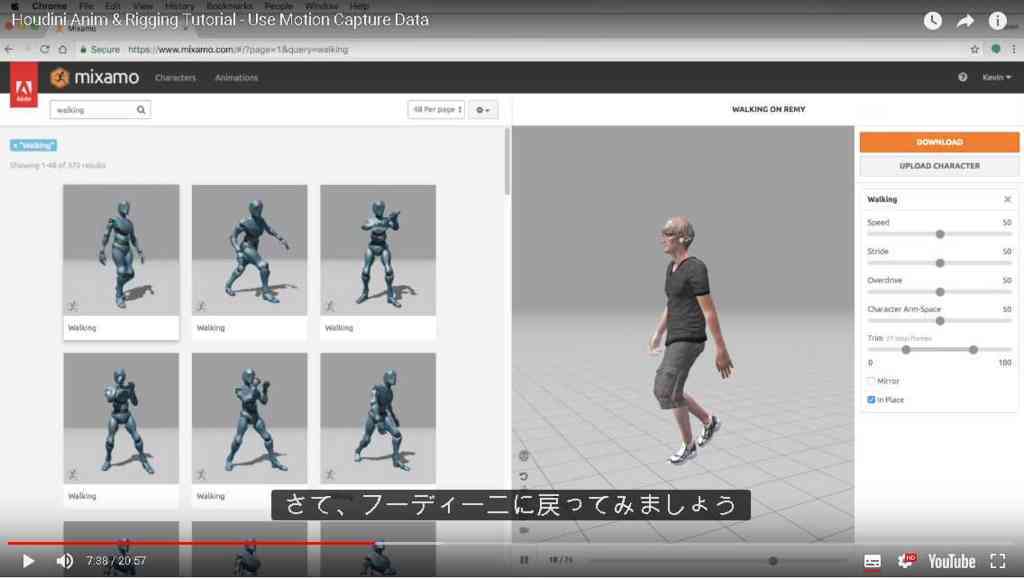Select first second-row walking thumbnail

tap(121, 418)
